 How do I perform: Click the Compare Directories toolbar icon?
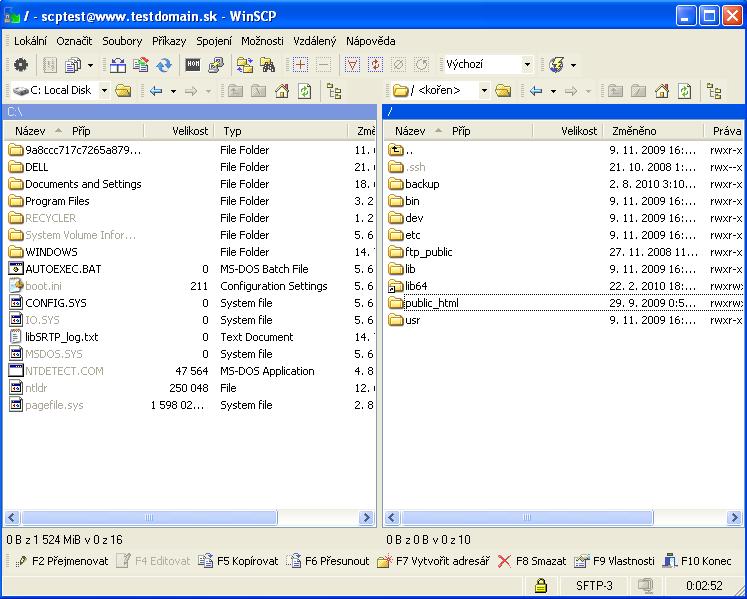(x=118, y=65)
